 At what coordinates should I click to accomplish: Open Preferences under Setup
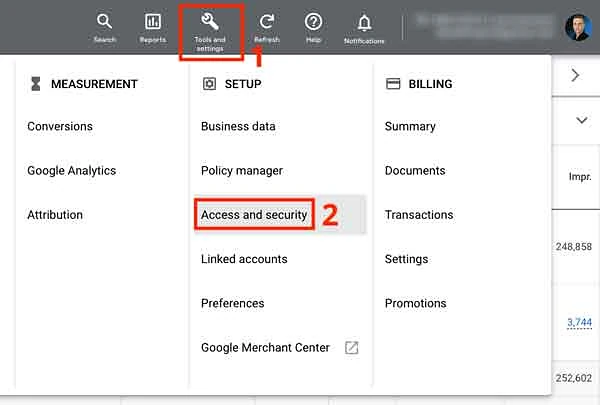(x=233, y=303)
